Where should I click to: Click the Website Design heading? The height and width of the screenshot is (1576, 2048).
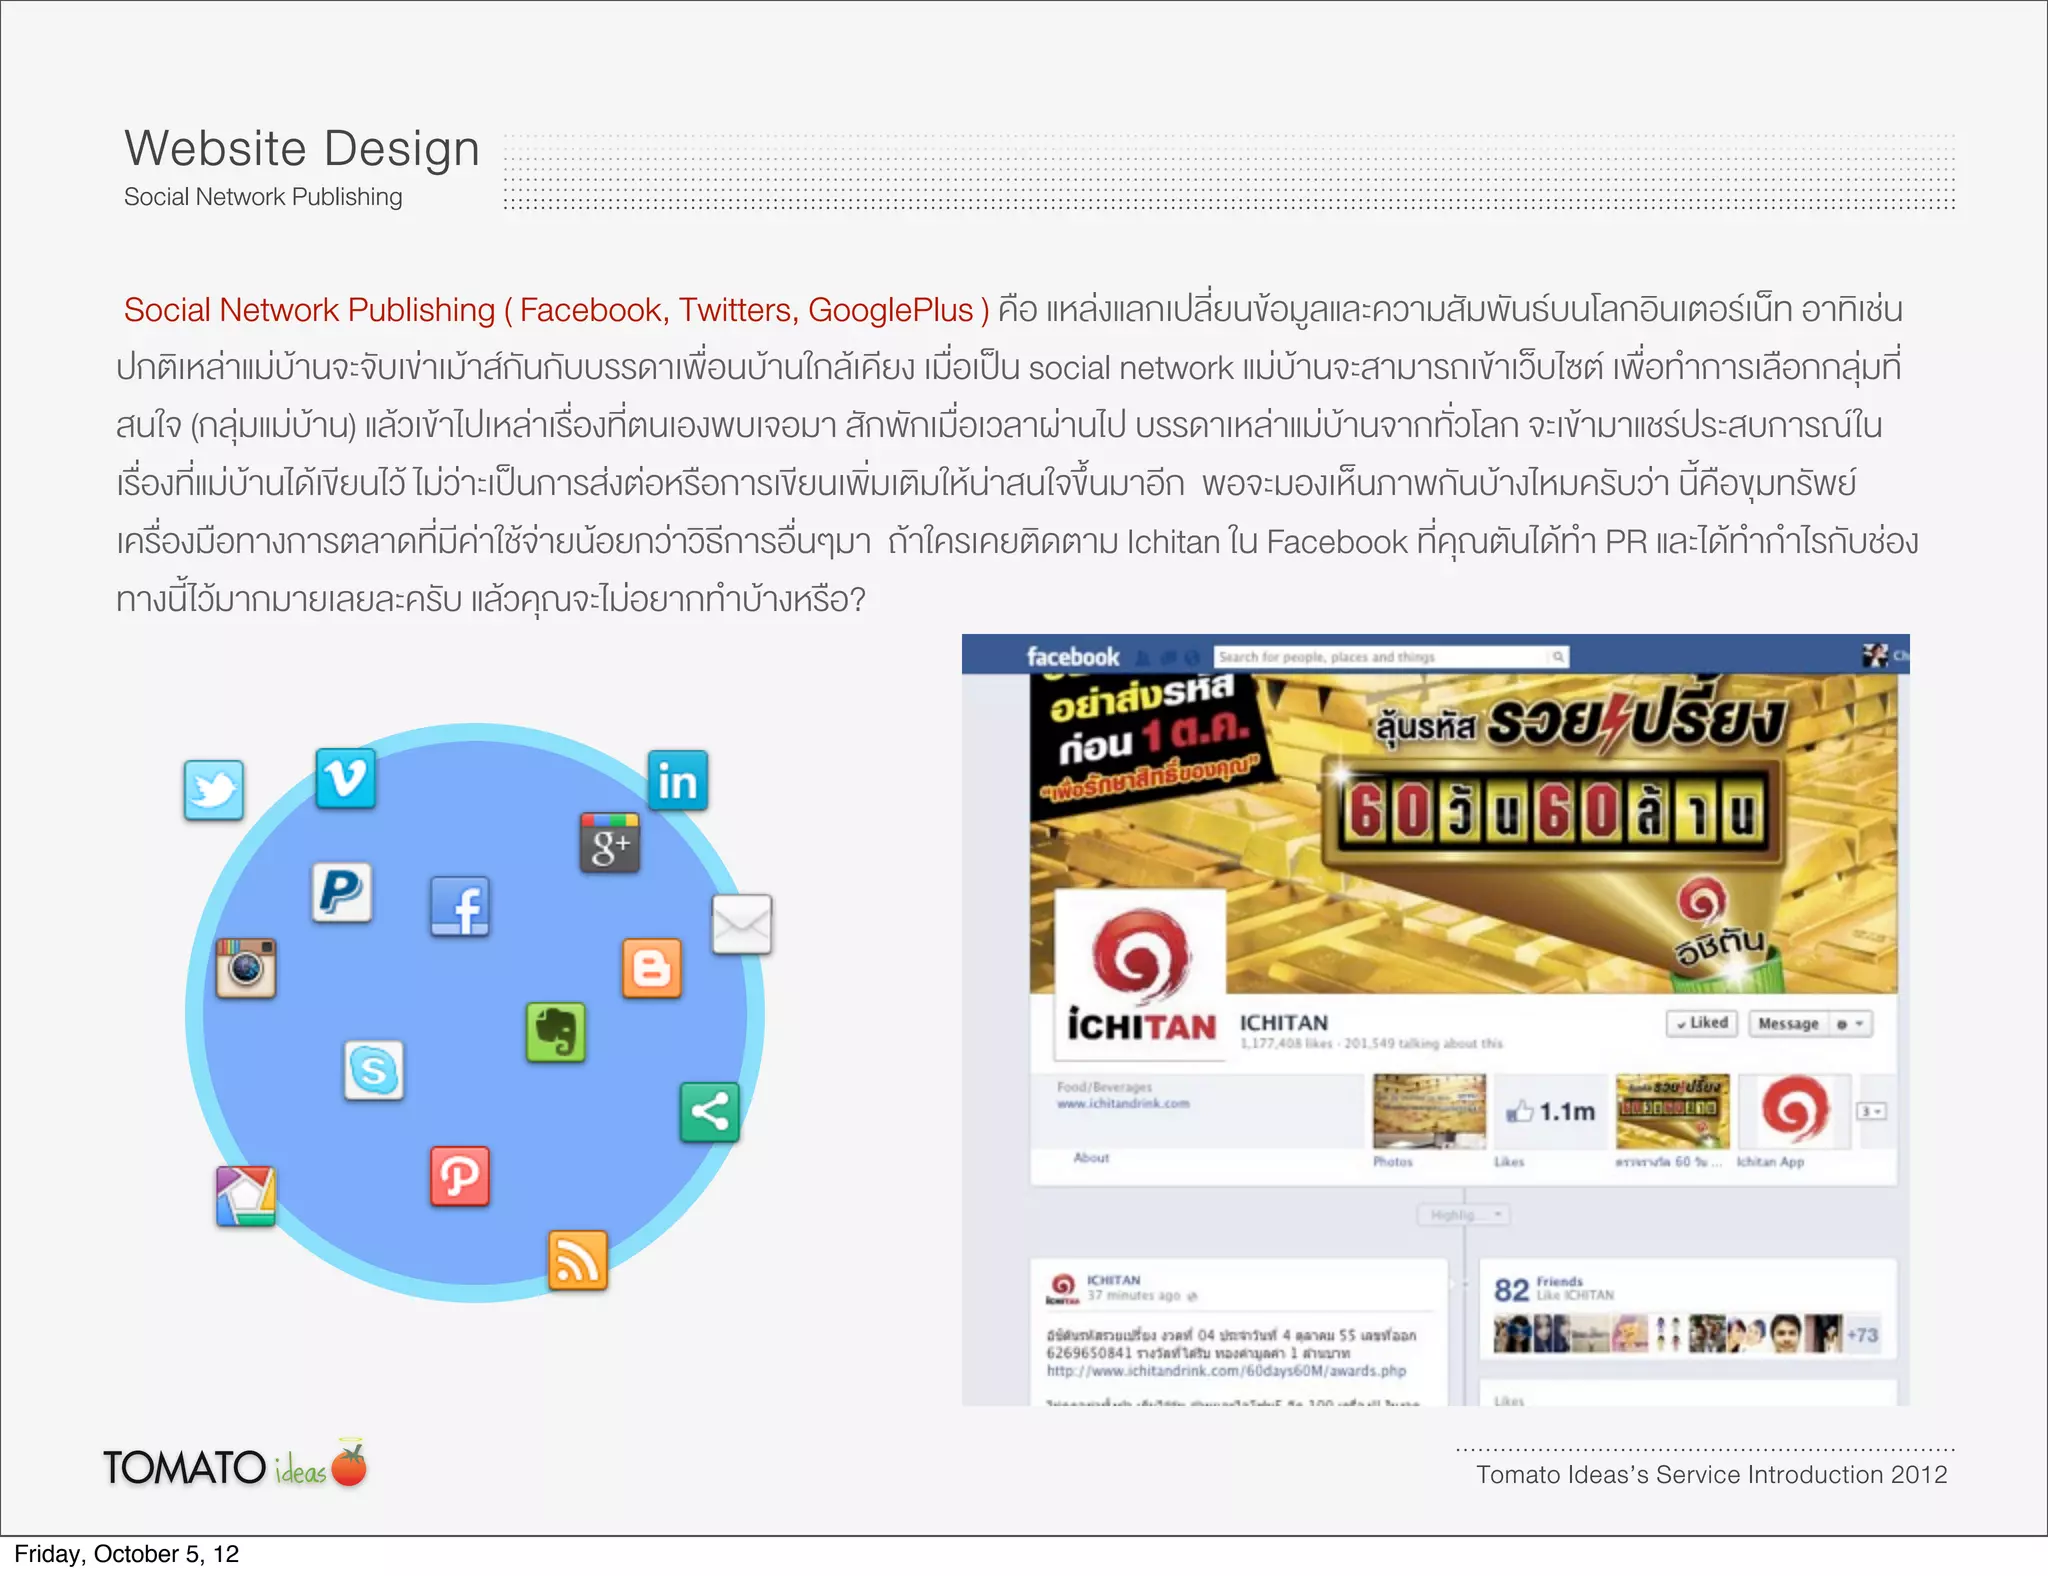pyautogui.click(x=302, y=148)
